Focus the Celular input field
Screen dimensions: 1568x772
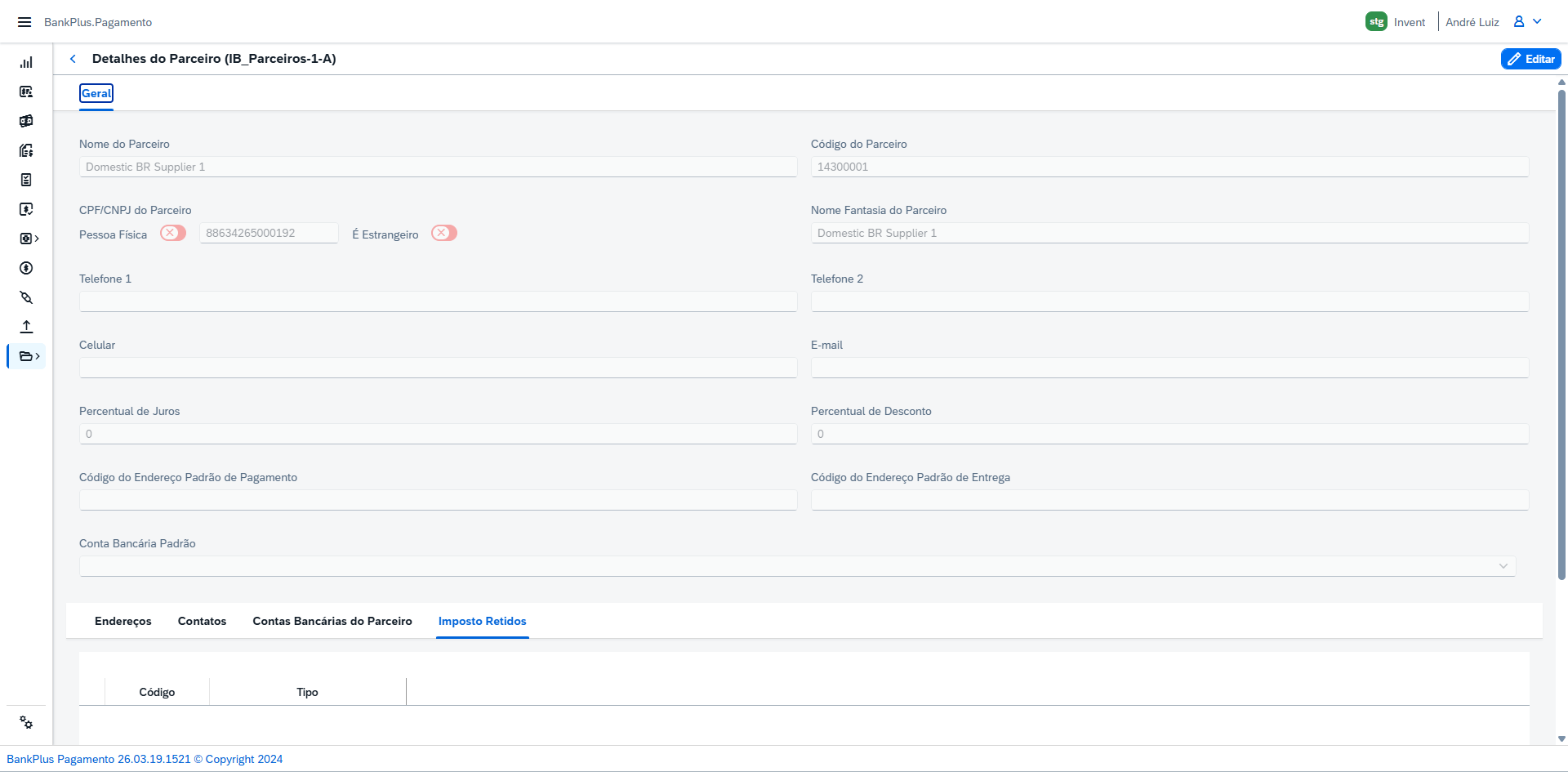pos(438,367)
